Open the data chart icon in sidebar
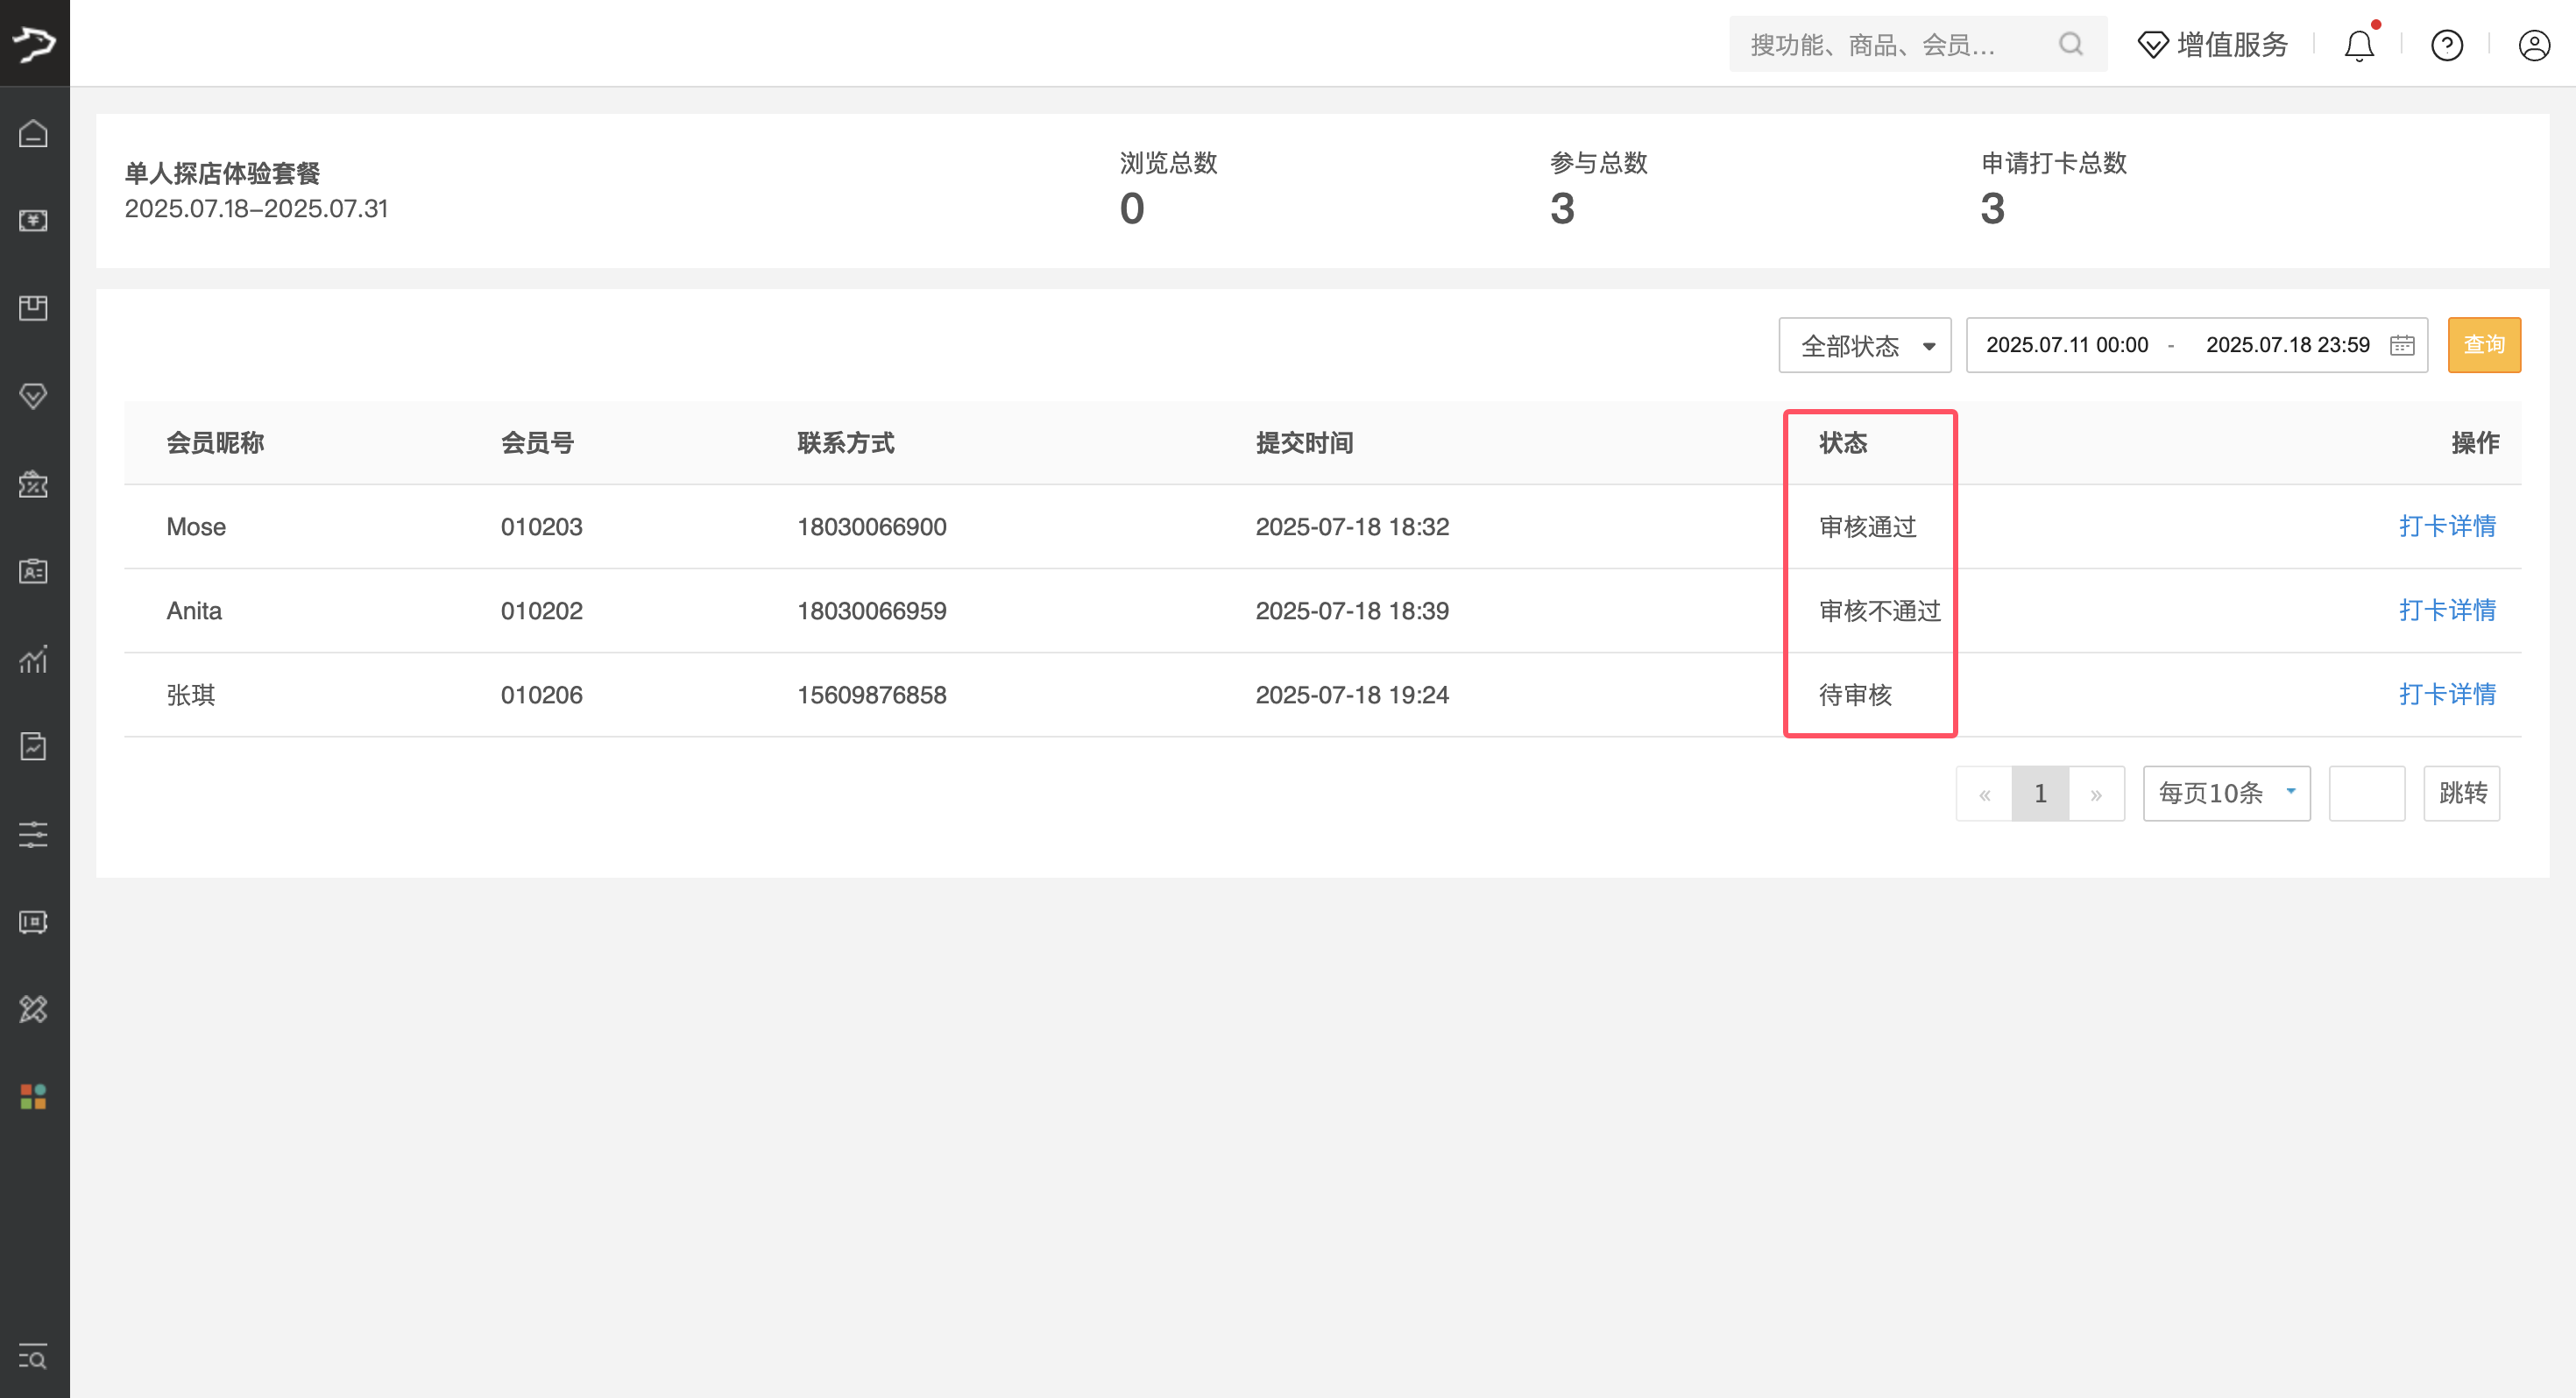This screenshot has height=1398, width=2576. pyautogui.click(x=33, y=659)
